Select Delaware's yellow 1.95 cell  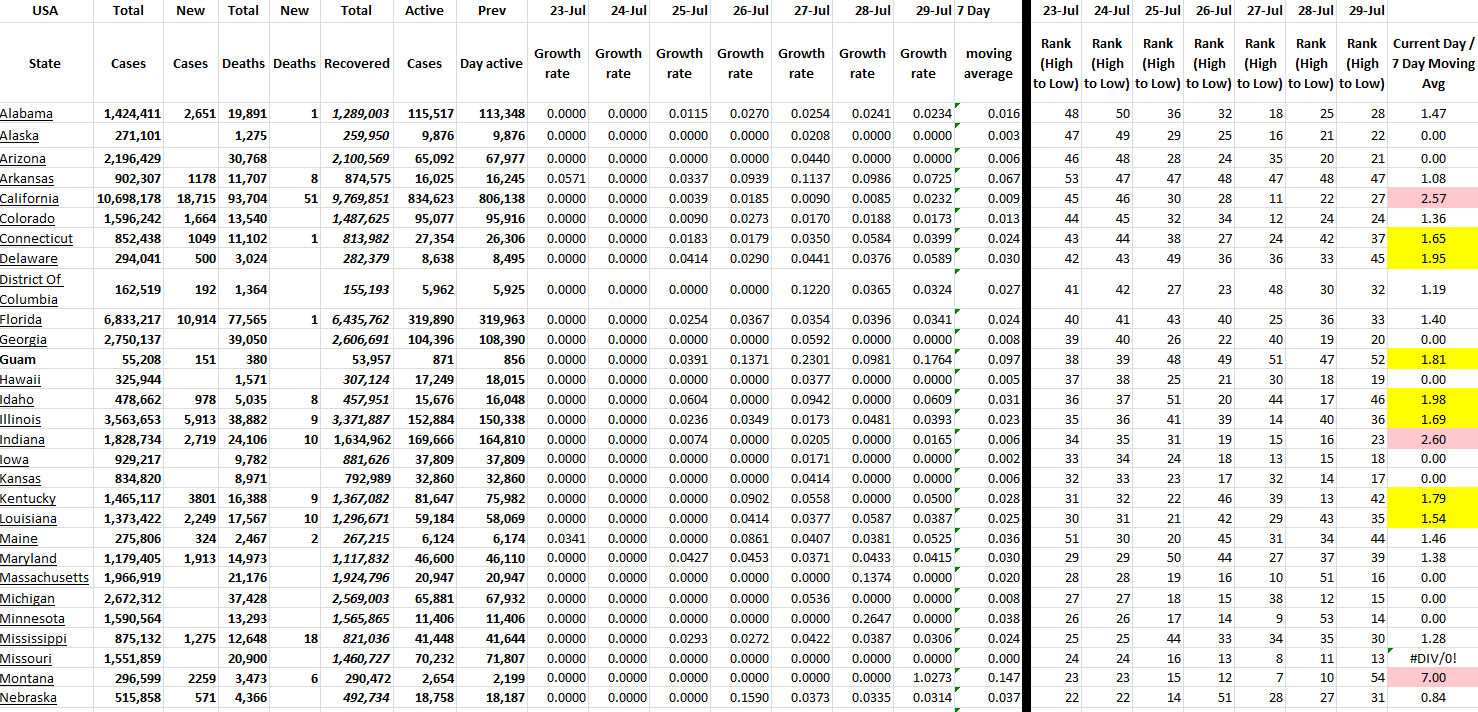coord(1433,259)
